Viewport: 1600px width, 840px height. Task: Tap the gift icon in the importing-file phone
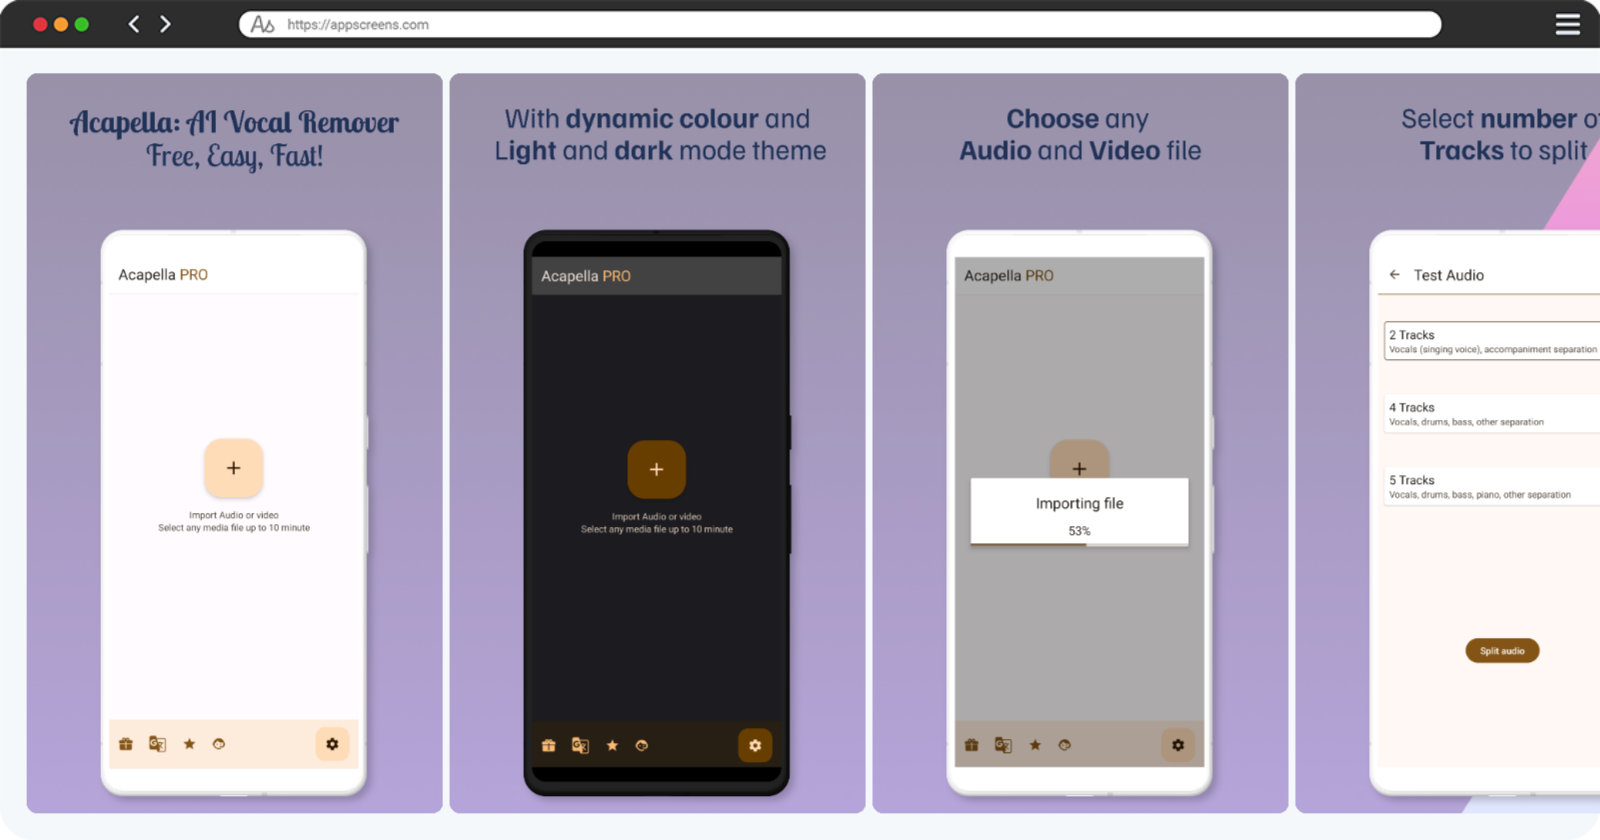tap(972, 745)
